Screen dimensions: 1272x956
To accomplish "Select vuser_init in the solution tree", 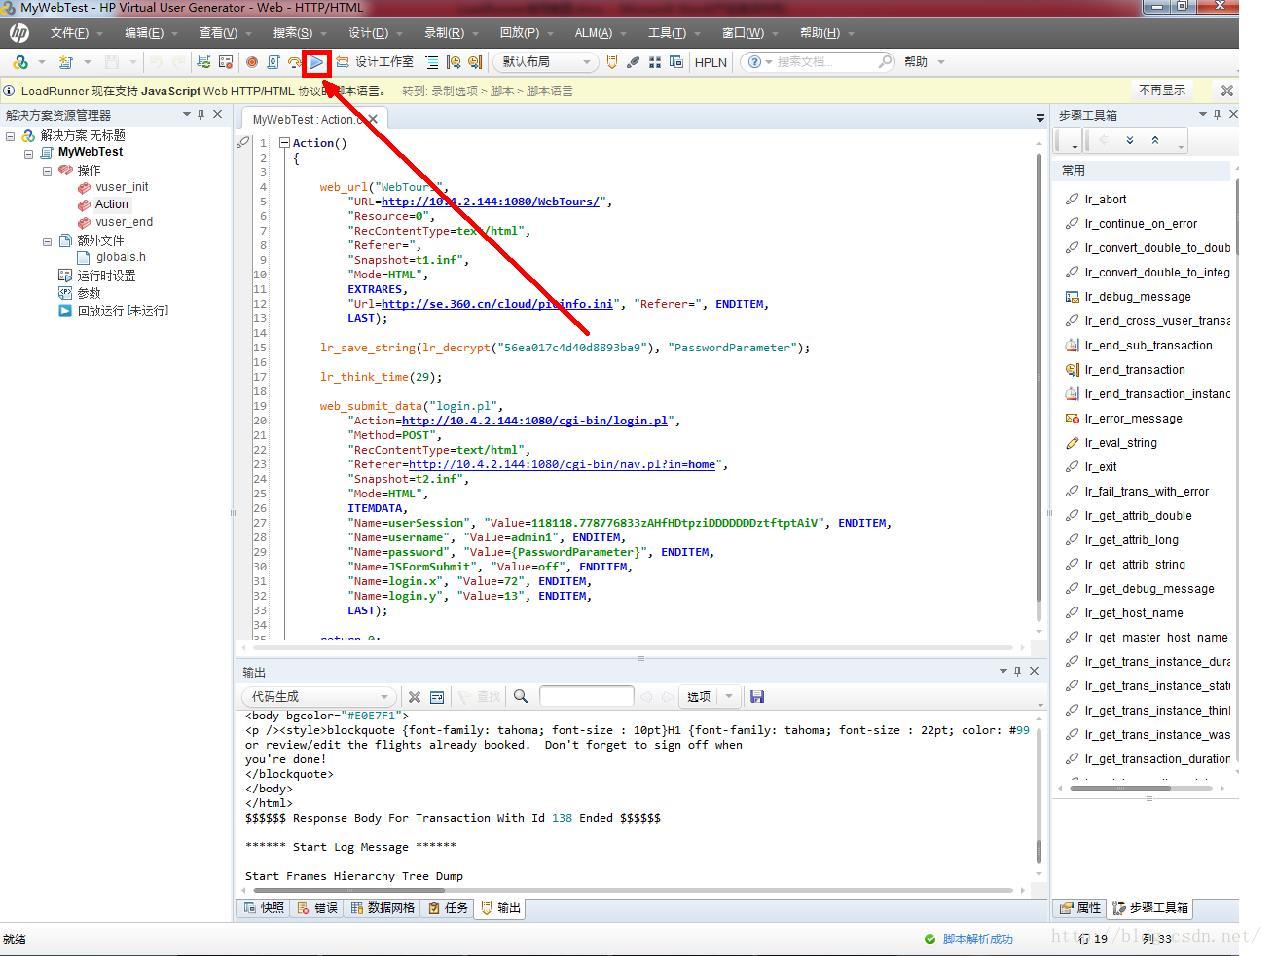I will tap(122, 187).
